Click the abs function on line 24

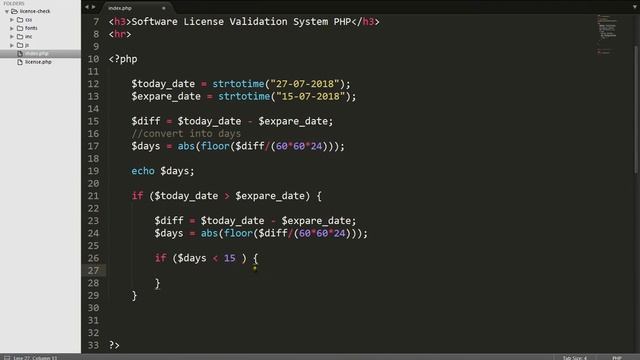pyautogui.click(x=209, y=233)
